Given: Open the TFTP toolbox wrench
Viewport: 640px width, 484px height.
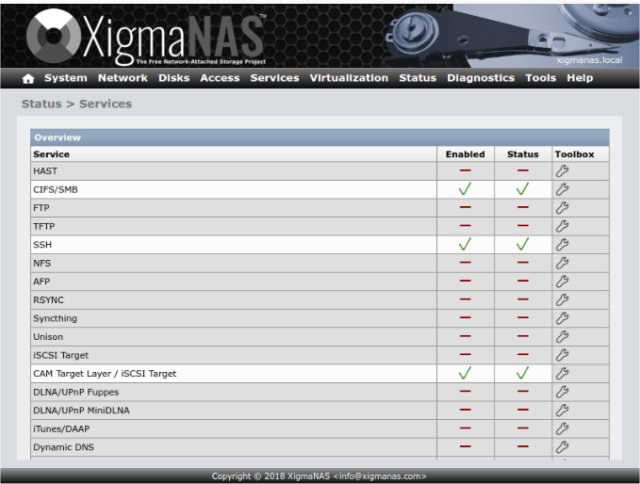Looking at the screenshot, I should click(562, 226).
